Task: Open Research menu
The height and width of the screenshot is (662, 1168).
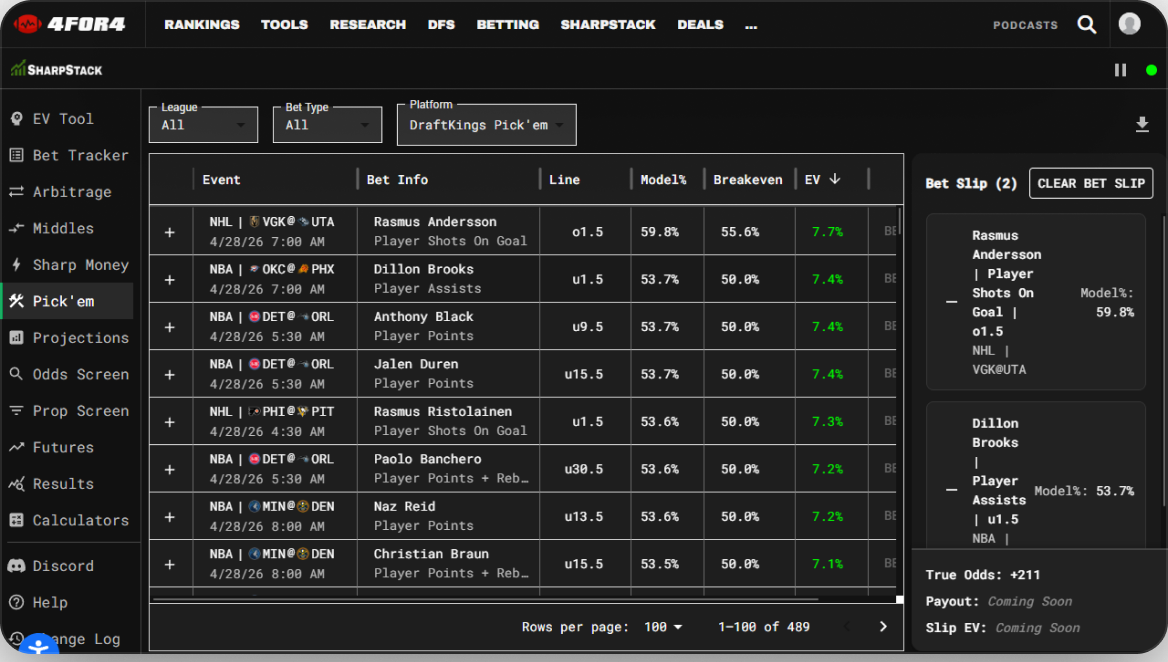Action: (x=368, y=25)
